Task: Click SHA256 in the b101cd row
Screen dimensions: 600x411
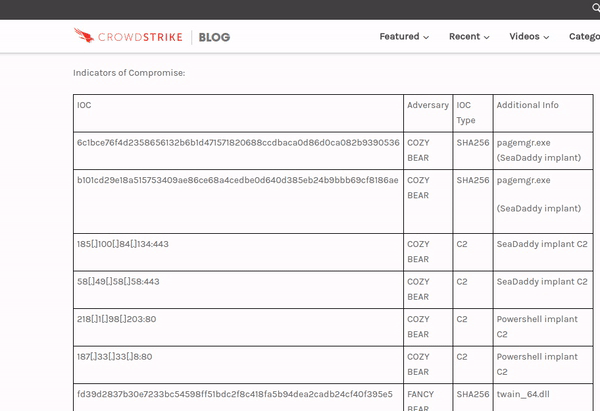Action: pyautogui.click(x=473, y=180)
